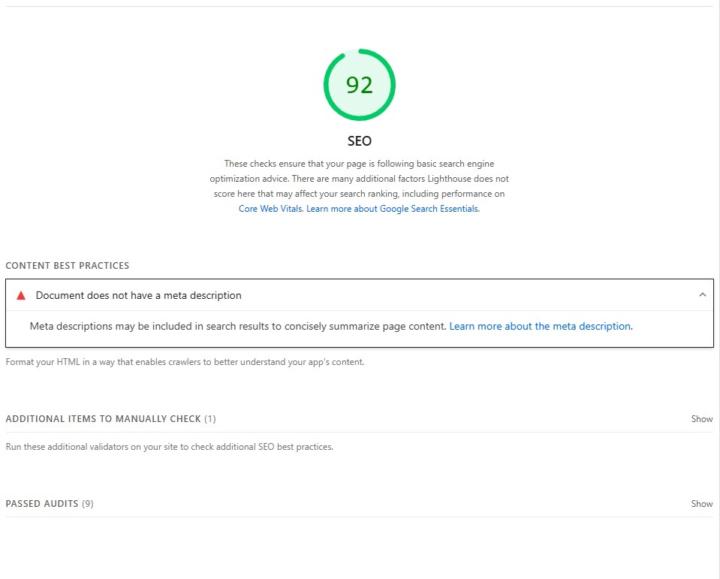The image size is (720, 579).
Task: Click the passed audits count (9)
Action: coord(87,504)
